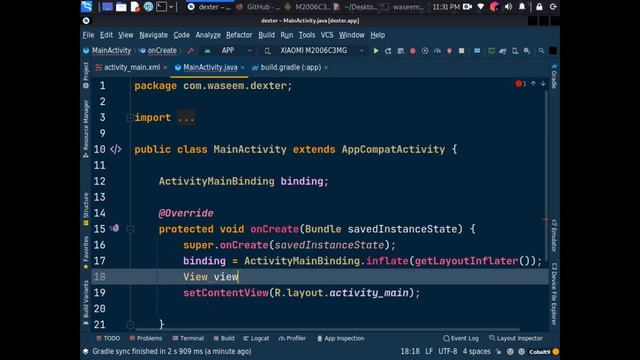Viewport: 640px width, 360px height.
Task: Click the Make Project hammer icon
Action: tap(190, 51)
